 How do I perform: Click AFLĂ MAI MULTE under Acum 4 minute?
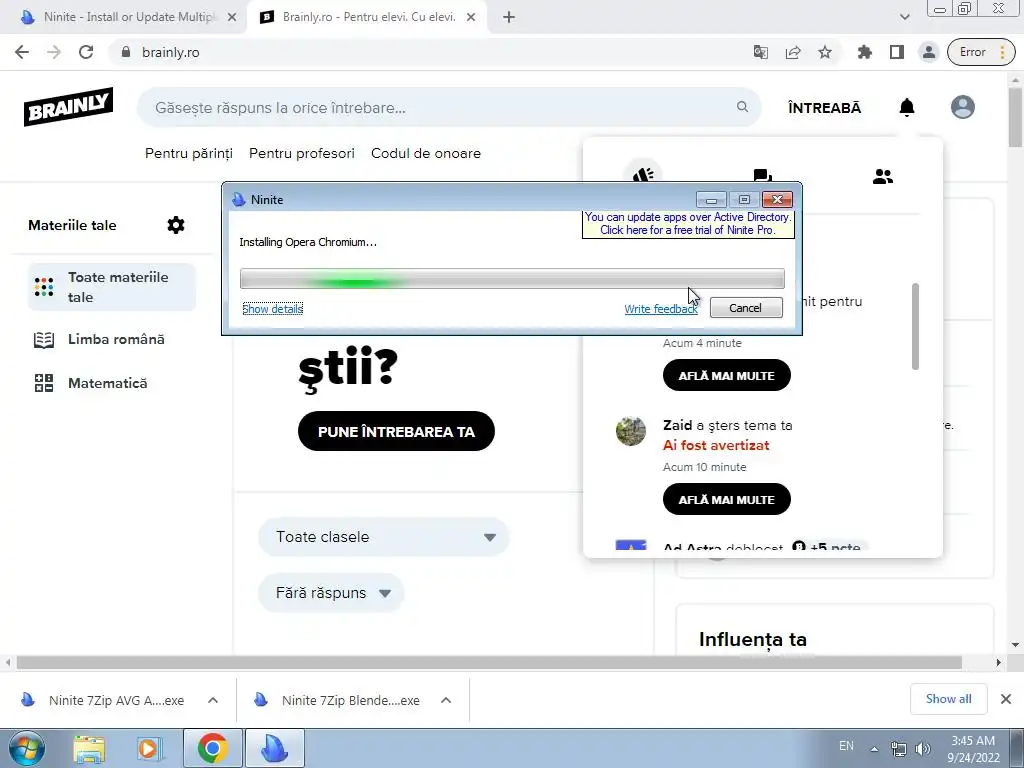[x=727, y=376]
